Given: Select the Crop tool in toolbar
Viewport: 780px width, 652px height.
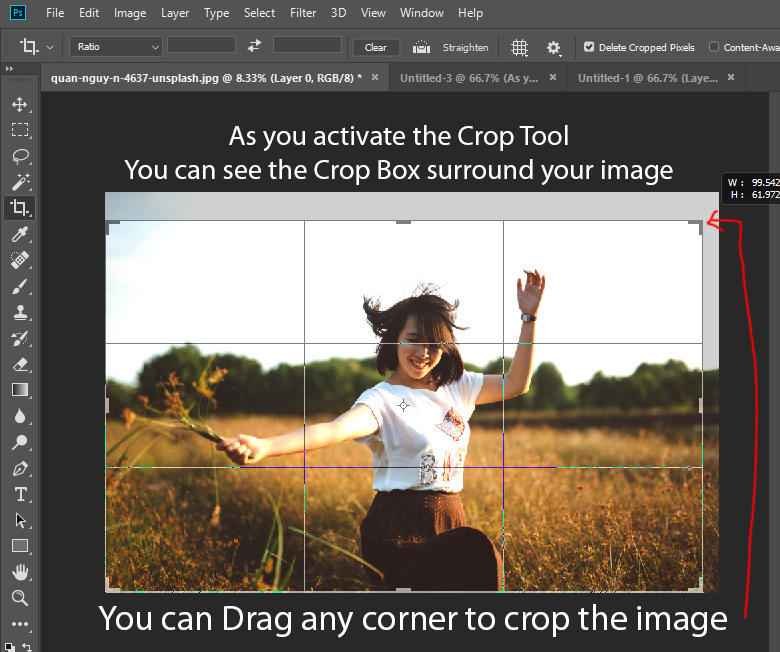Looking at the screenshot, I should 20,207.
